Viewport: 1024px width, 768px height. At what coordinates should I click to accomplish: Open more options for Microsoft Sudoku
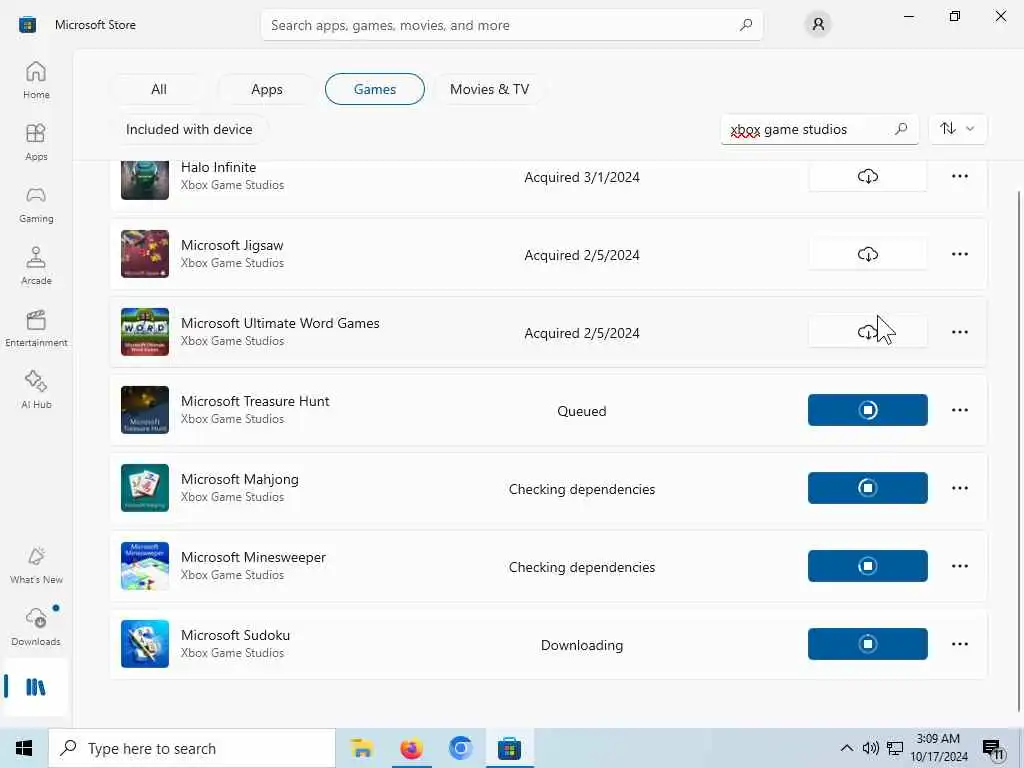coord(959,644)
